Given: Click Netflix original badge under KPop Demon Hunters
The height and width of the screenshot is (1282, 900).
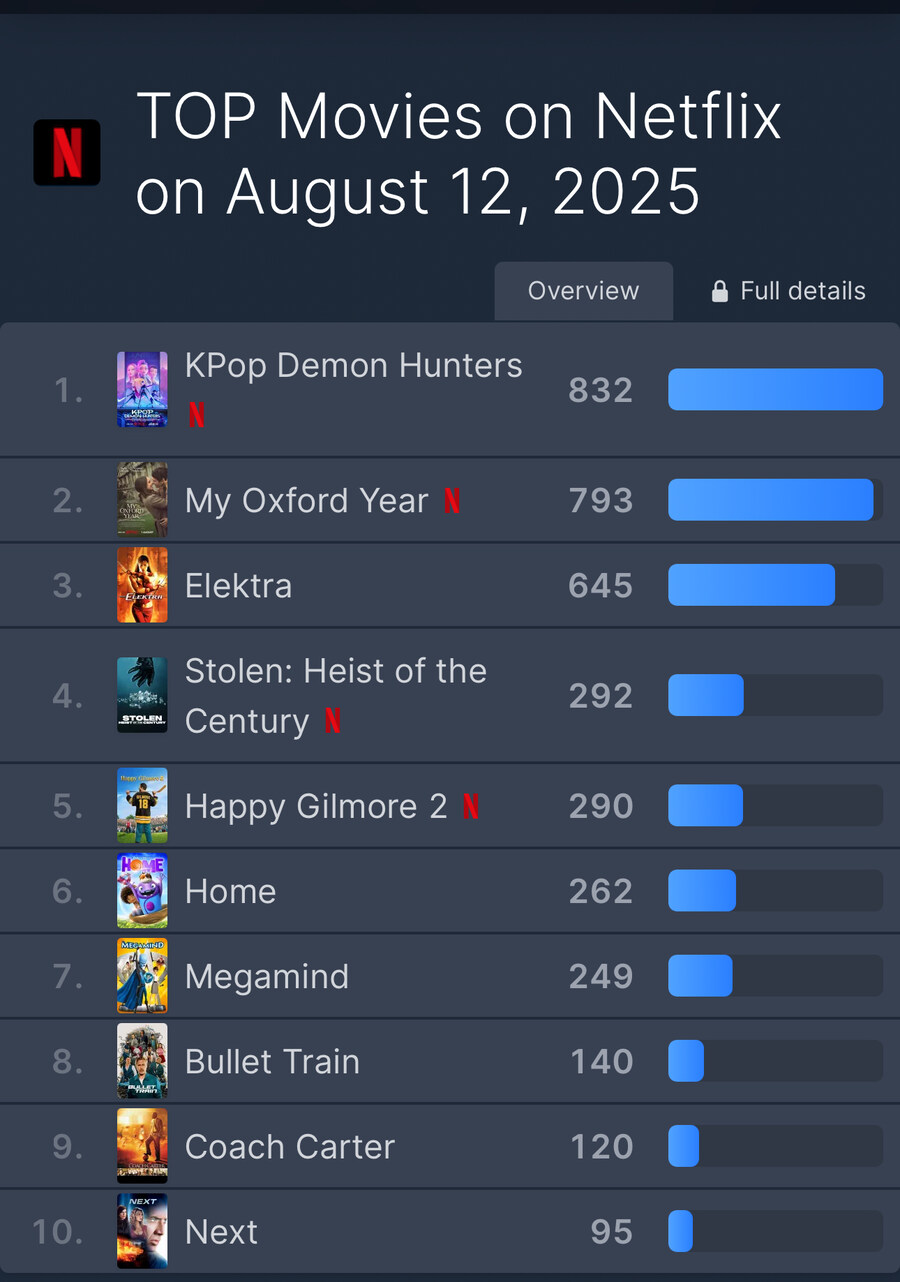Looking at the screenshot, I should coord(197,415).
